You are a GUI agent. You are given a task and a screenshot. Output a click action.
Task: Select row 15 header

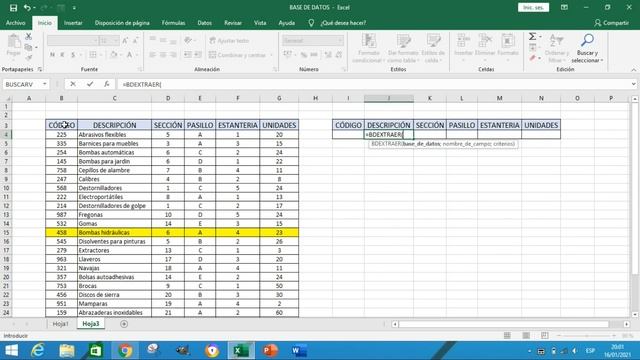tap(6, 232)
